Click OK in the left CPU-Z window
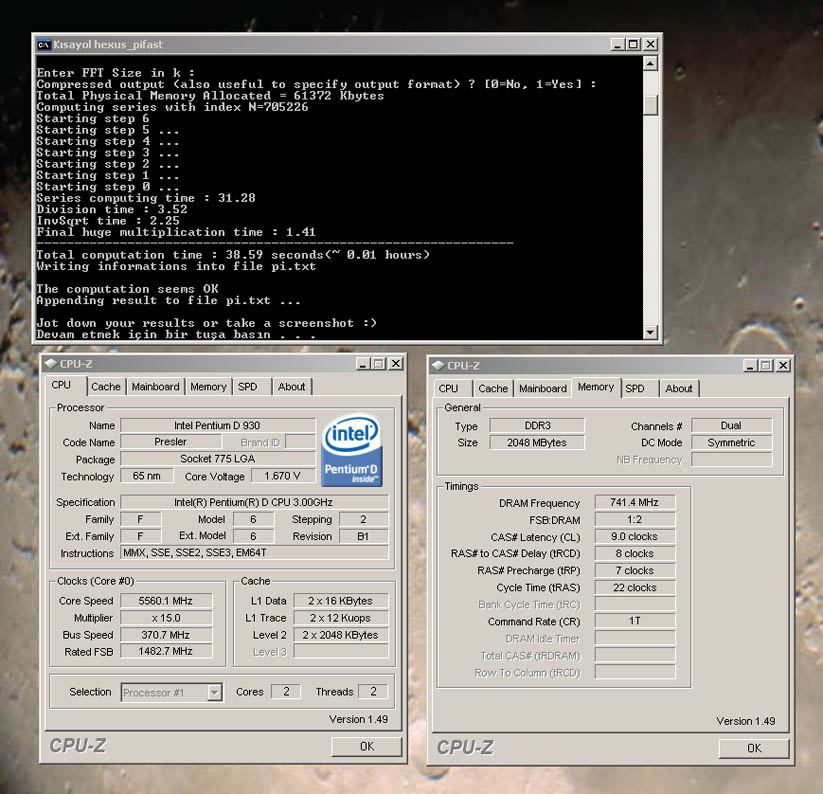Image resolution: width=823 pixels, height=794 pixels. click(x=366, y=746)
